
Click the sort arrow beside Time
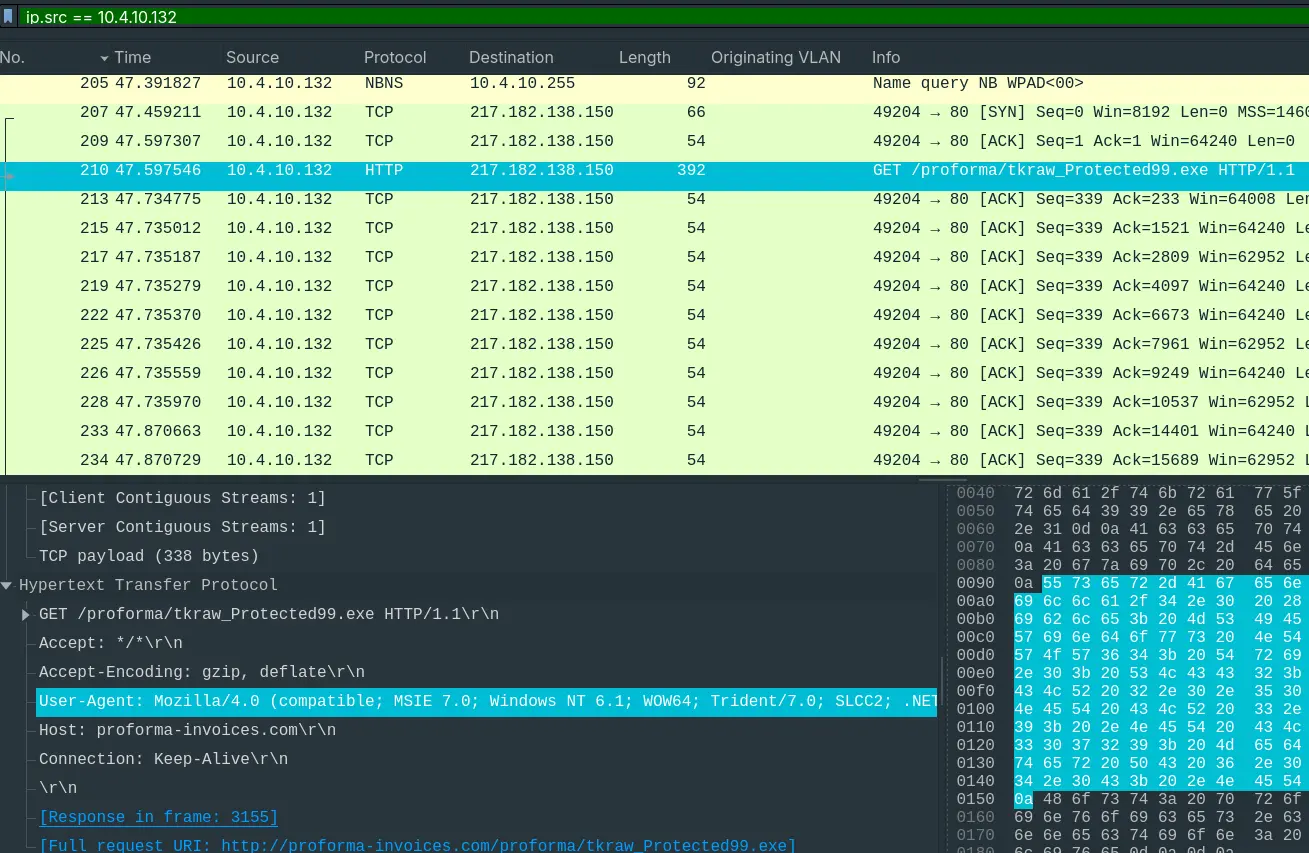104,58
